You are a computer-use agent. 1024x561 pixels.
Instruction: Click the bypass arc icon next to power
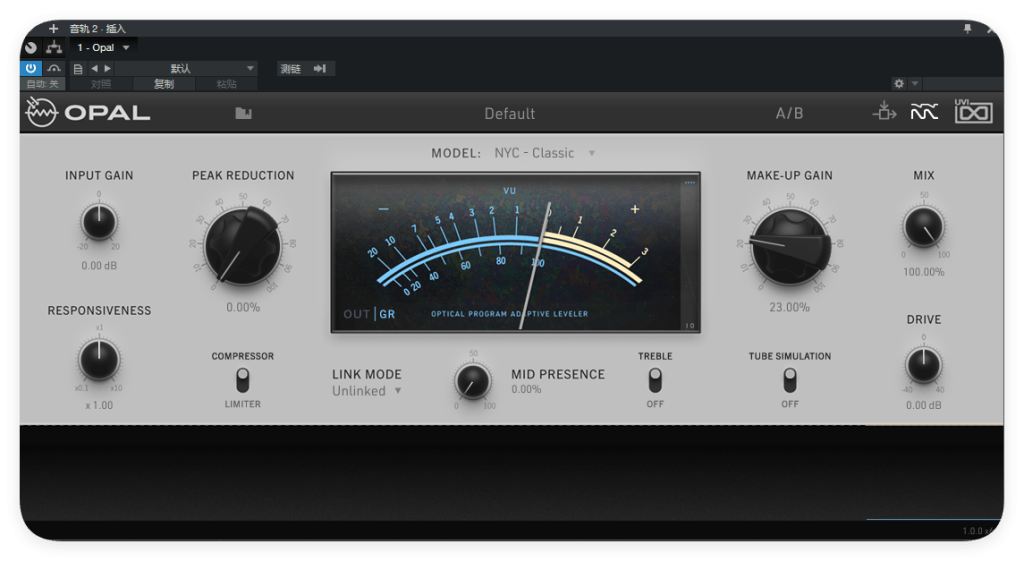point(54,68)
